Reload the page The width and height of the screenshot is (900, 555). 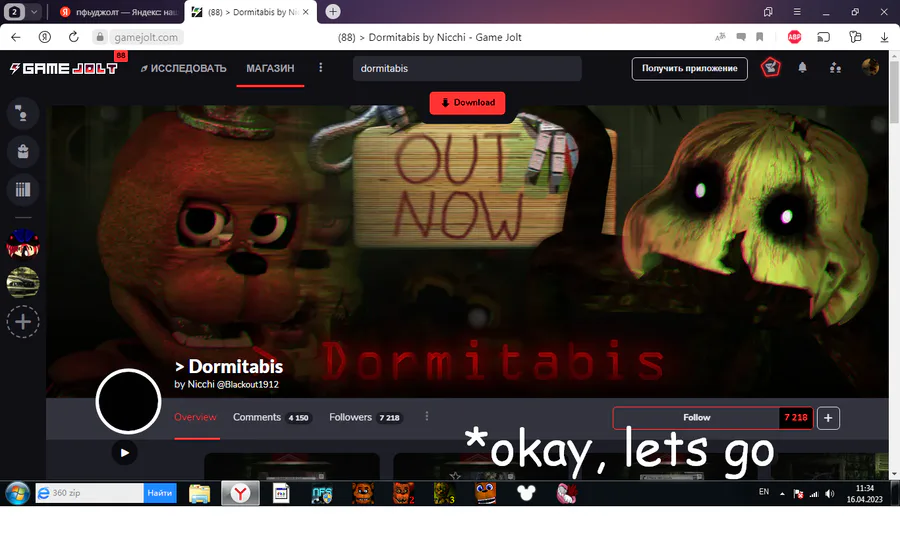pos(73,37)
